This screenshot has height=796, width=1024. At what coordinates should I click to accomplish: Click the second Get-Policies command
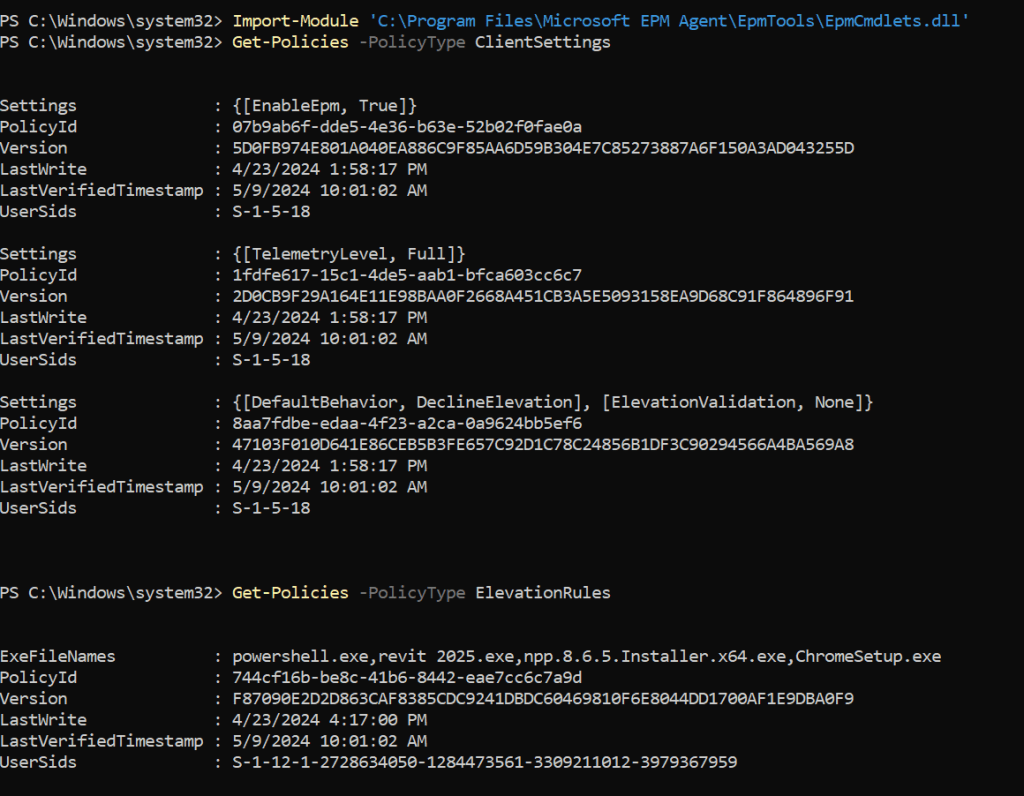290,593
